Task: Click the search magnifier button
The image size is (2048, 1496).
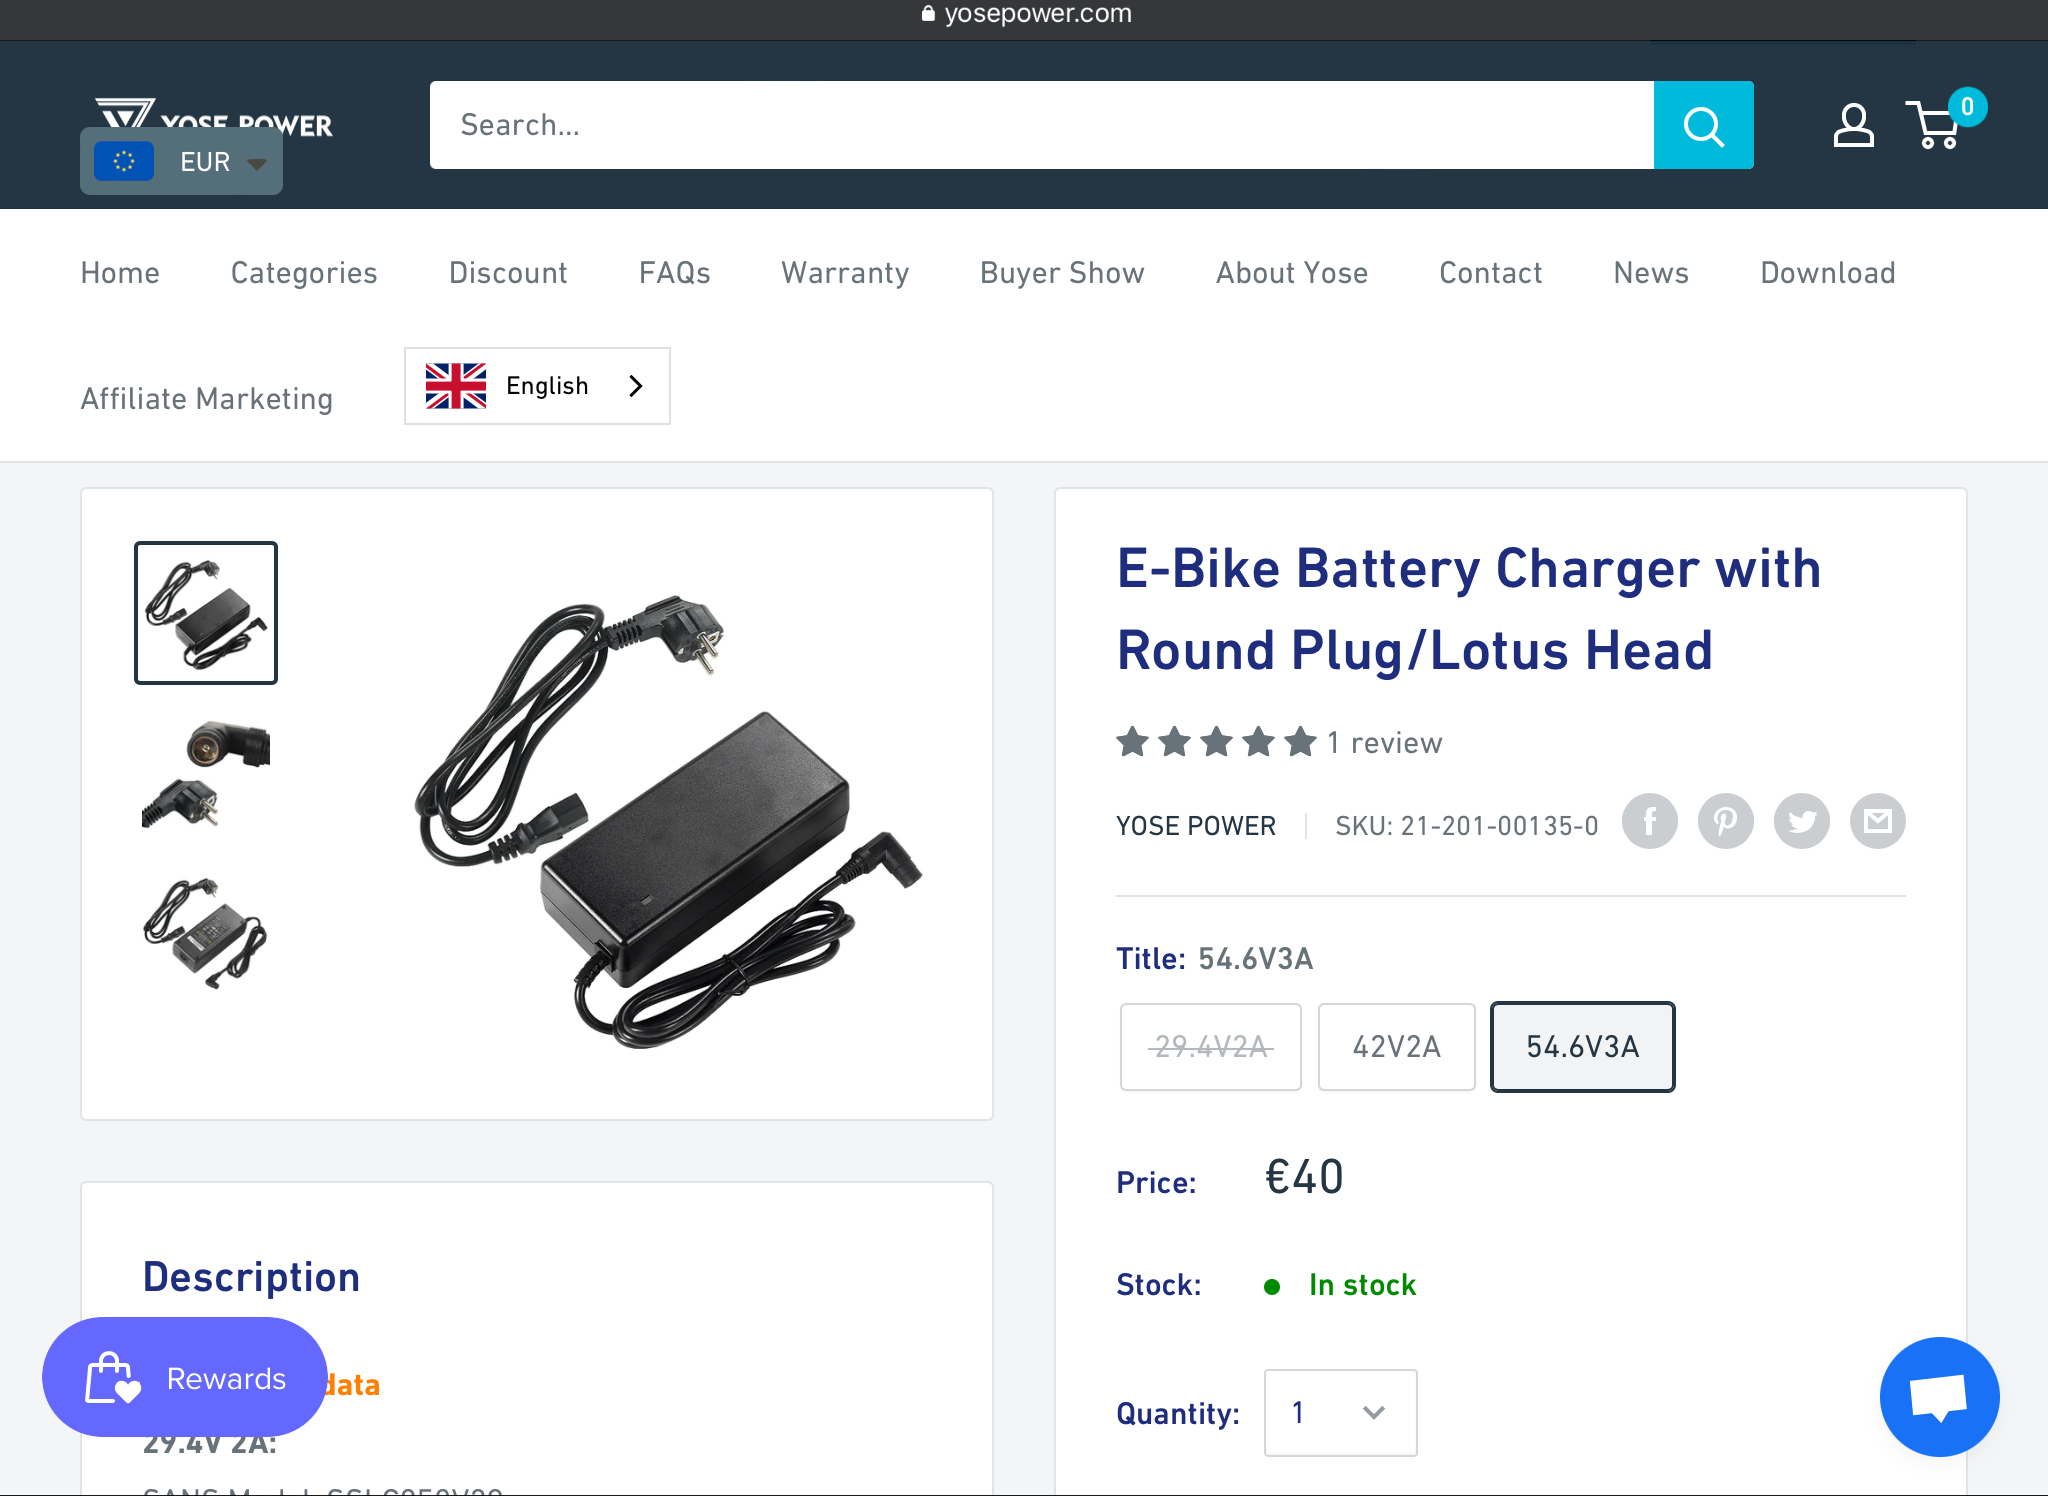Action: [x=1702, y=125]
